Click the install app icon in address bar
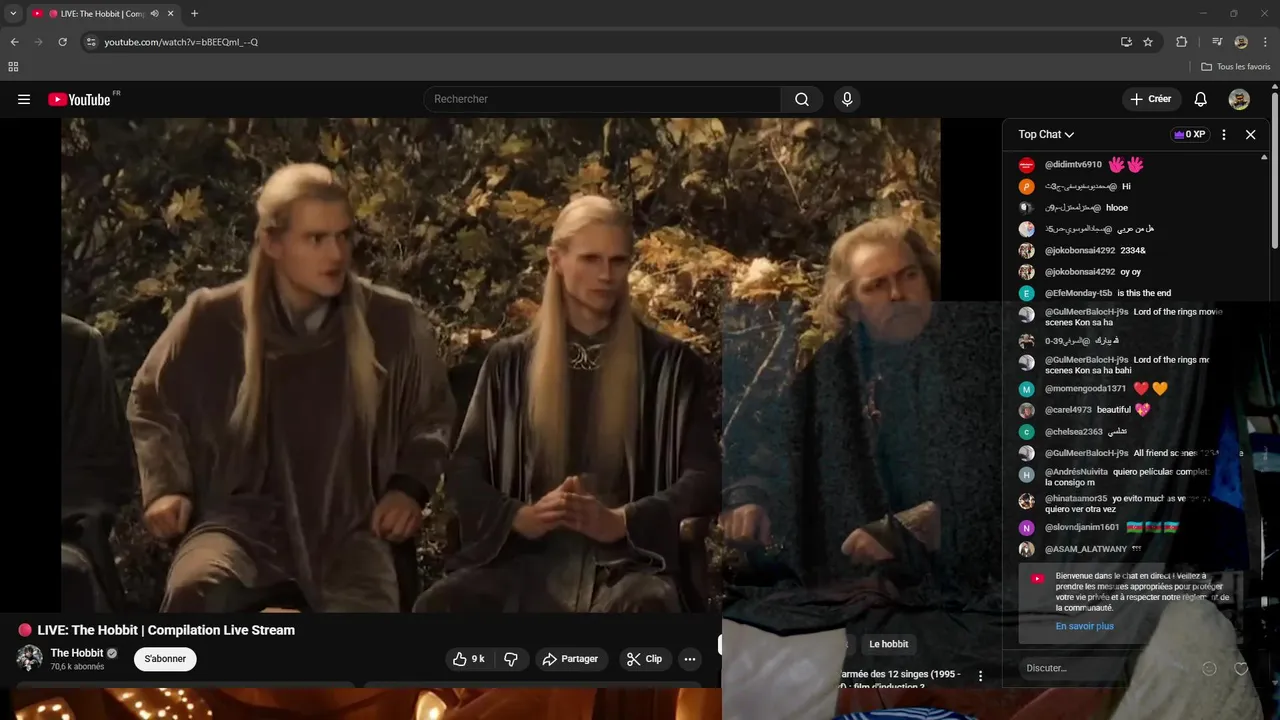Screen dimensions: 1280x720 1126,42
